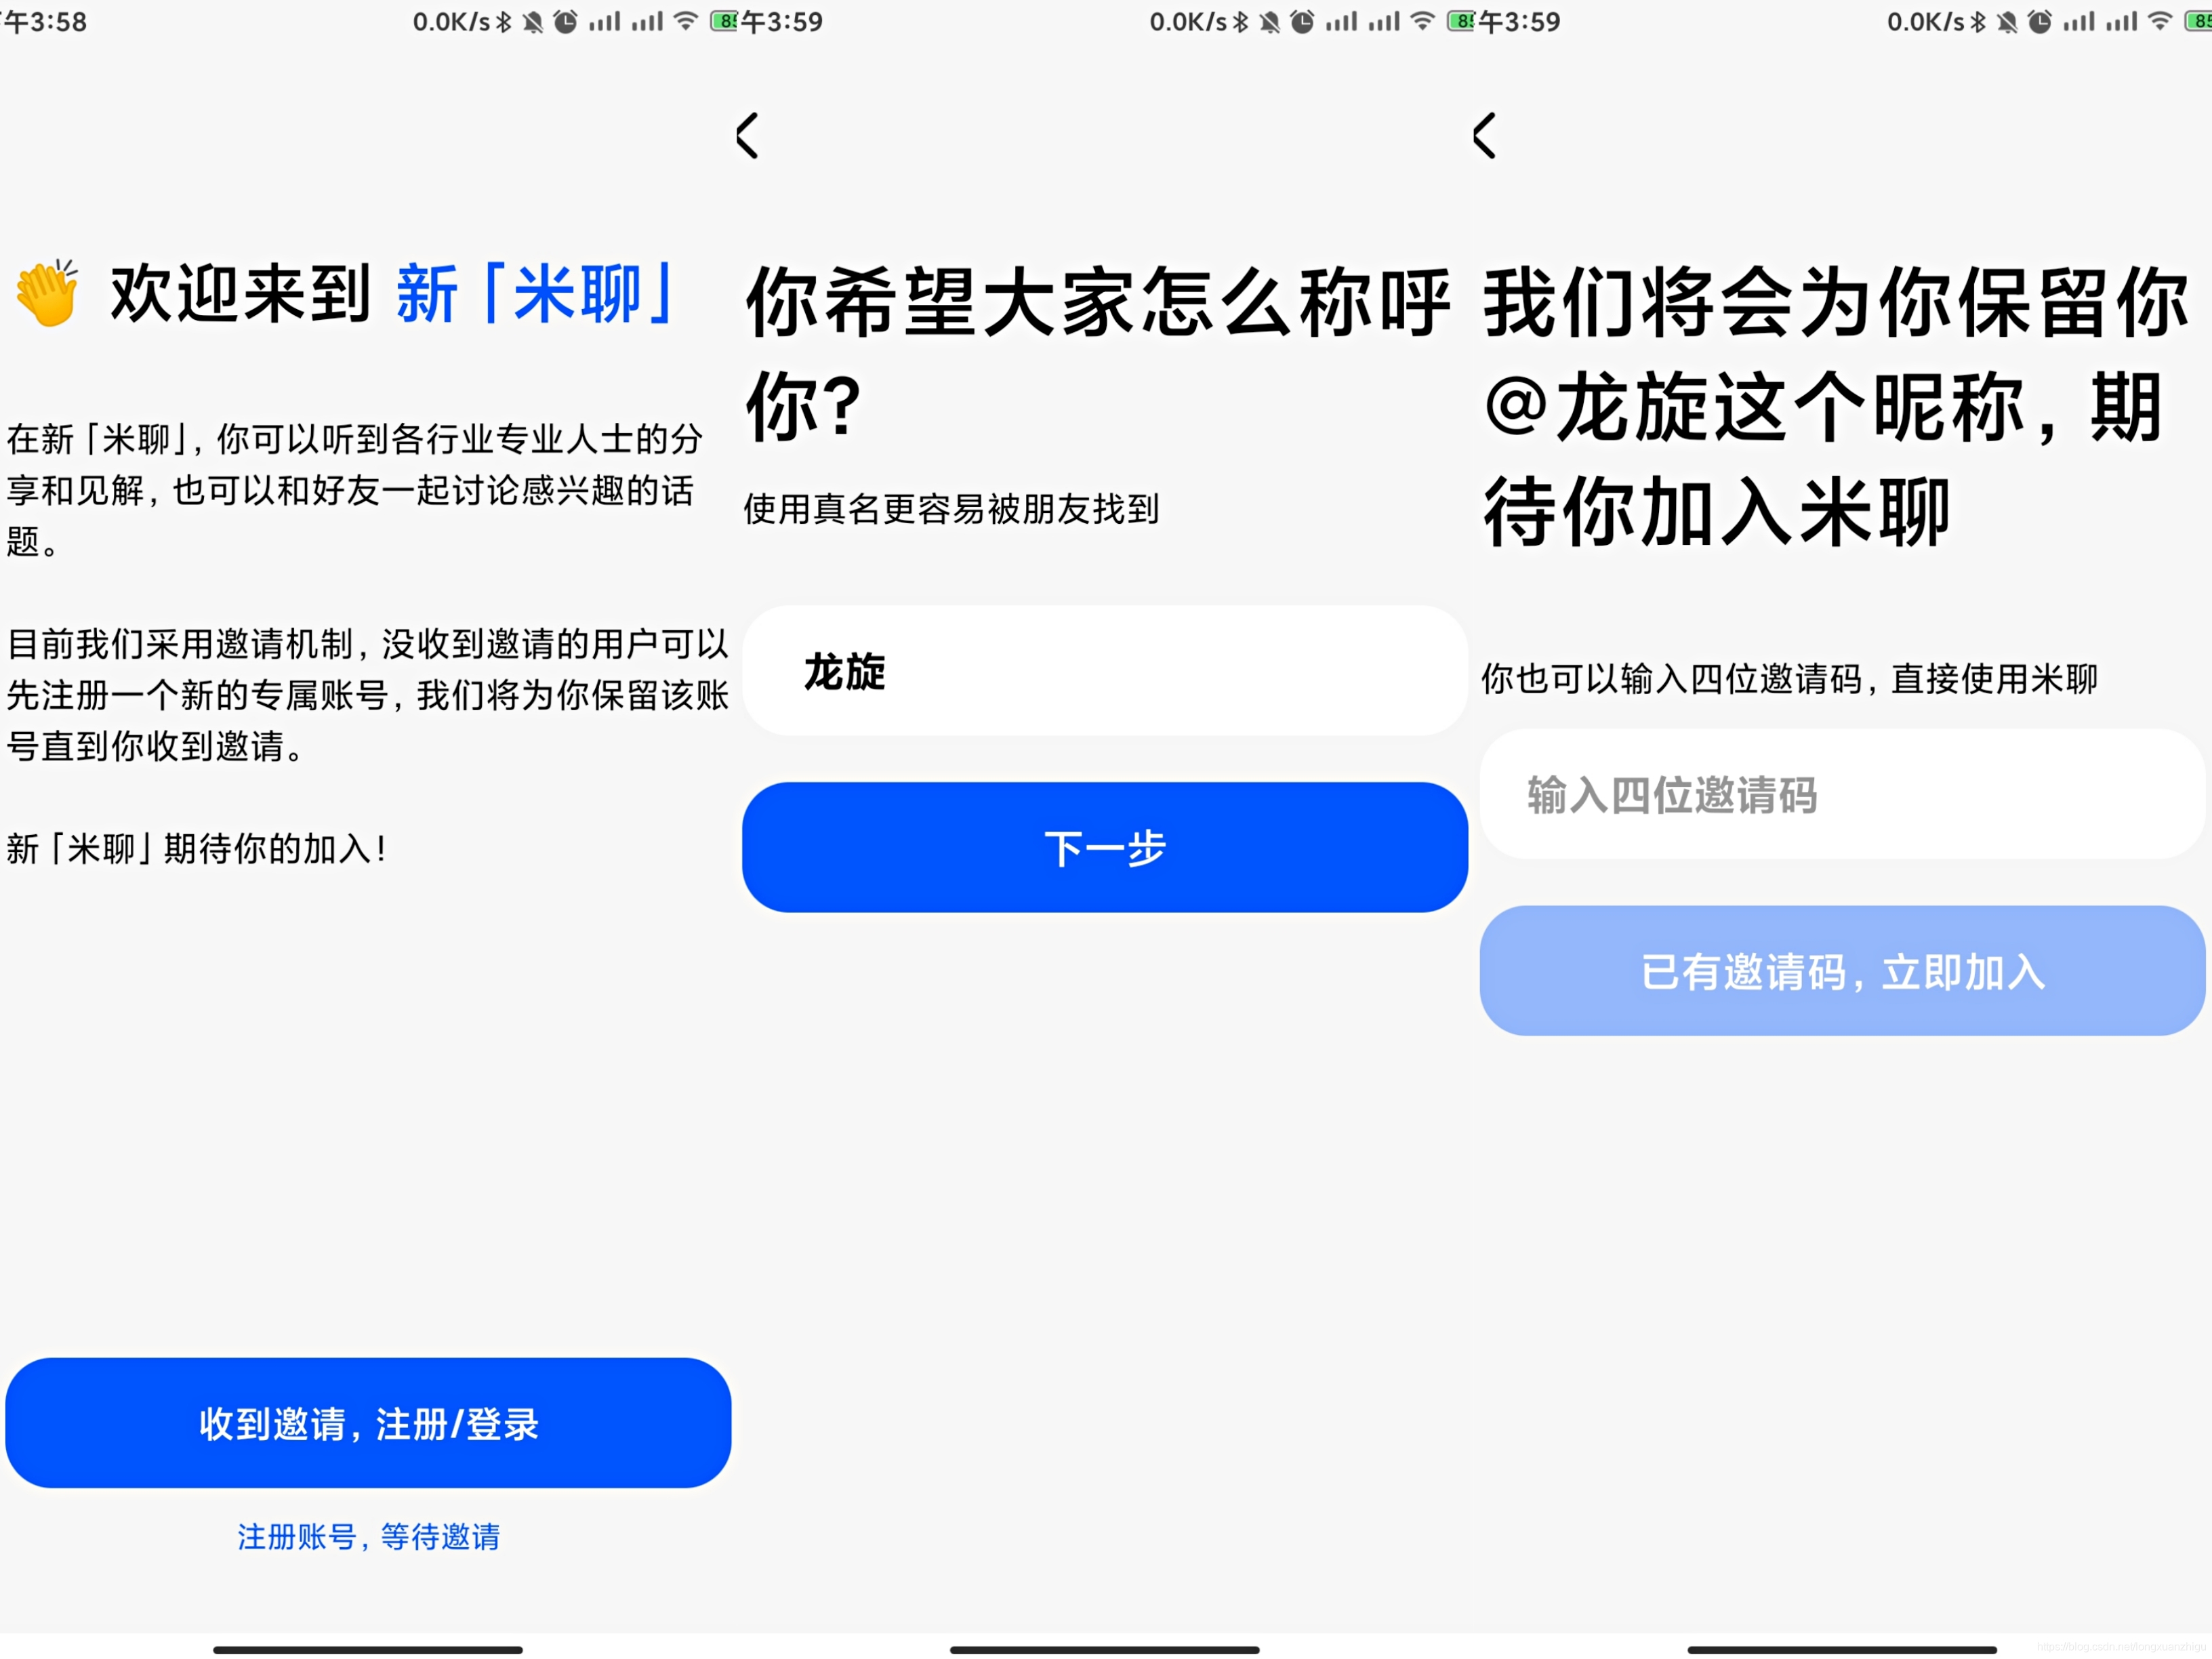Tap the 你希望大家怎么称呼你？ heading
Image resolution: width=2212 pixels, height=1659 pixels.
1097,353
